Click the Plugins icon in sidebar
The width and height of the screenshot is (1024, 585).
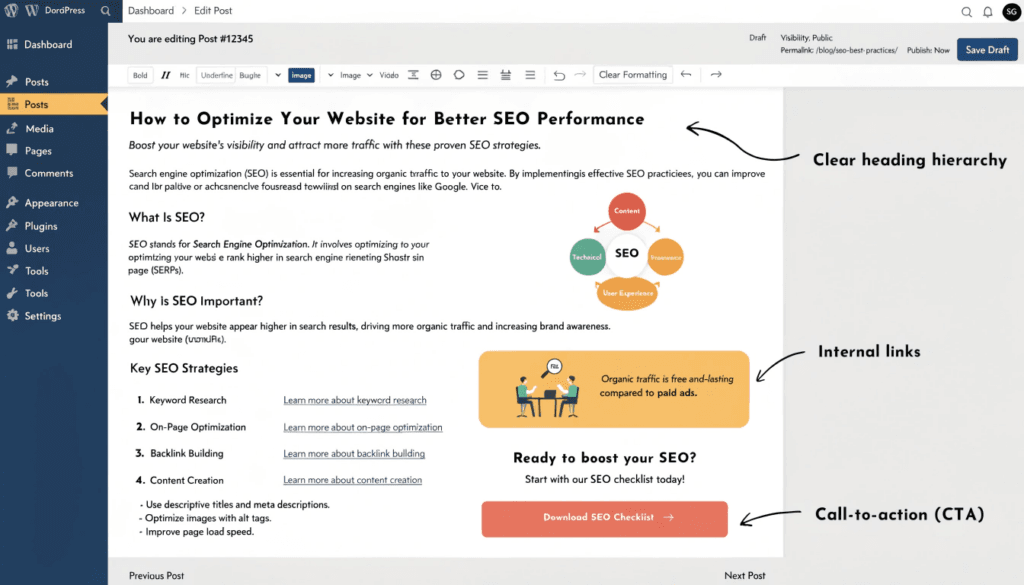(x=12, y=225)
